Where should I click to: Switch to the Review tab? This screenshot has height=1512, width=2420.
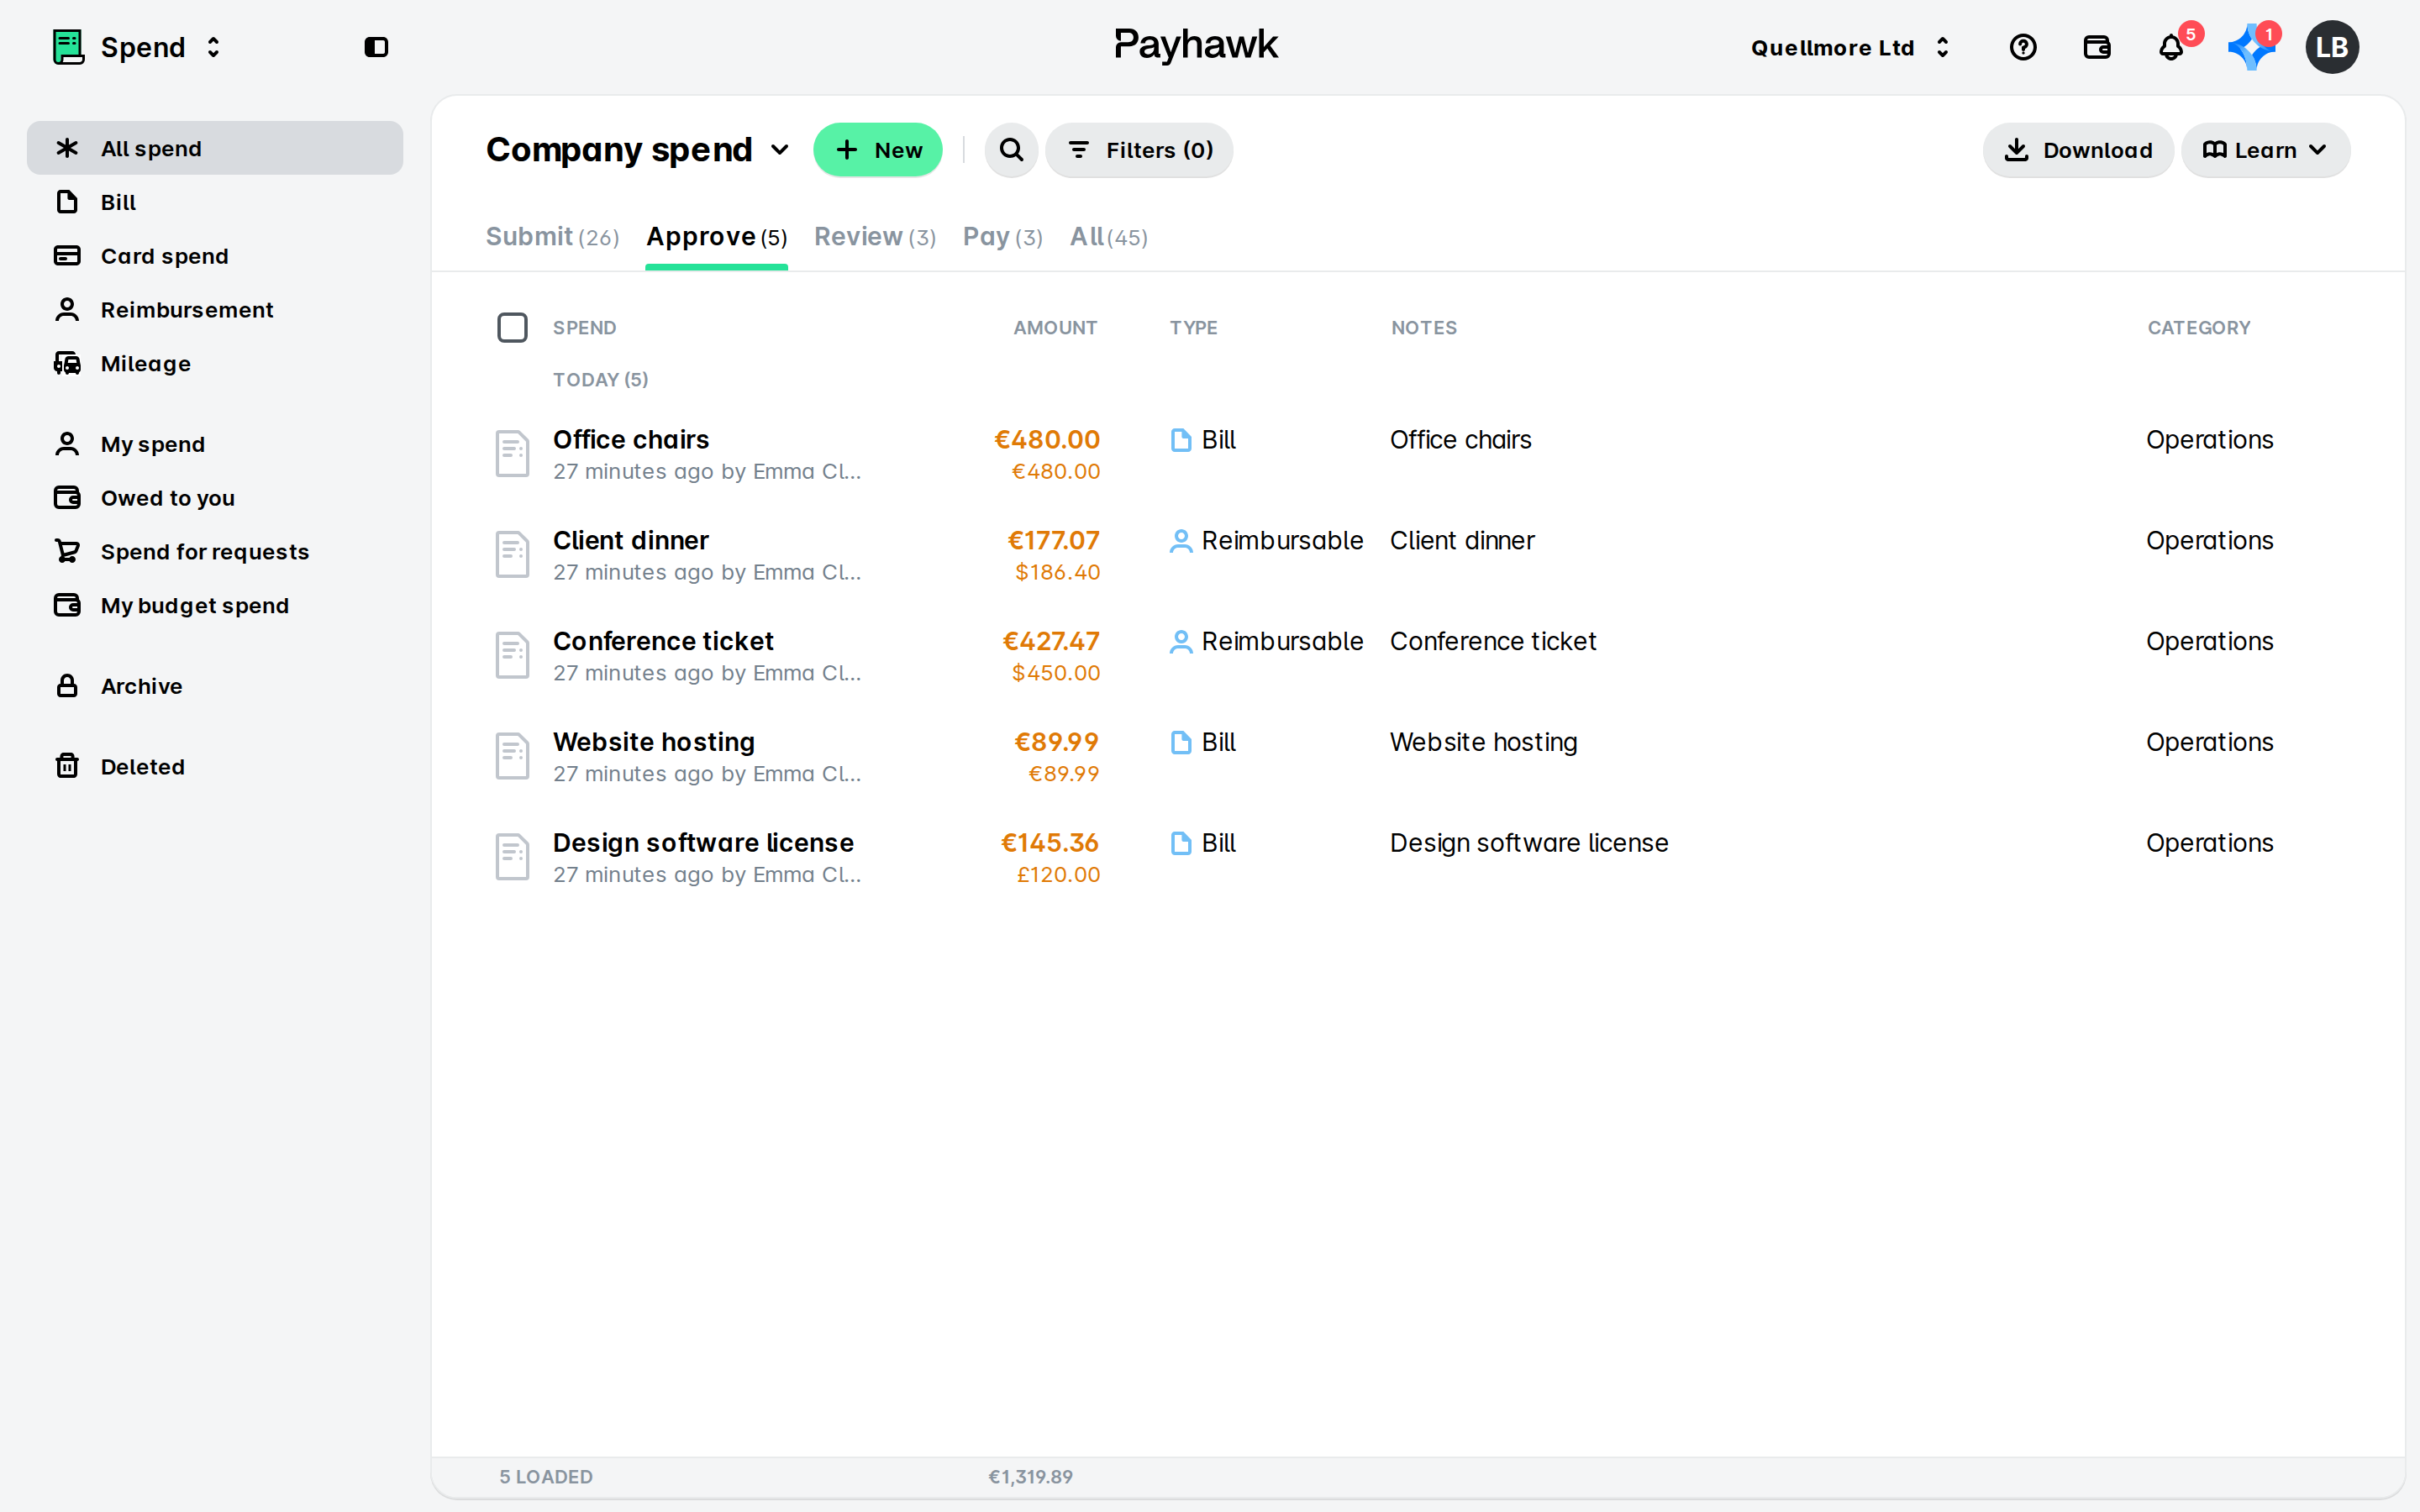click(875, 237)
